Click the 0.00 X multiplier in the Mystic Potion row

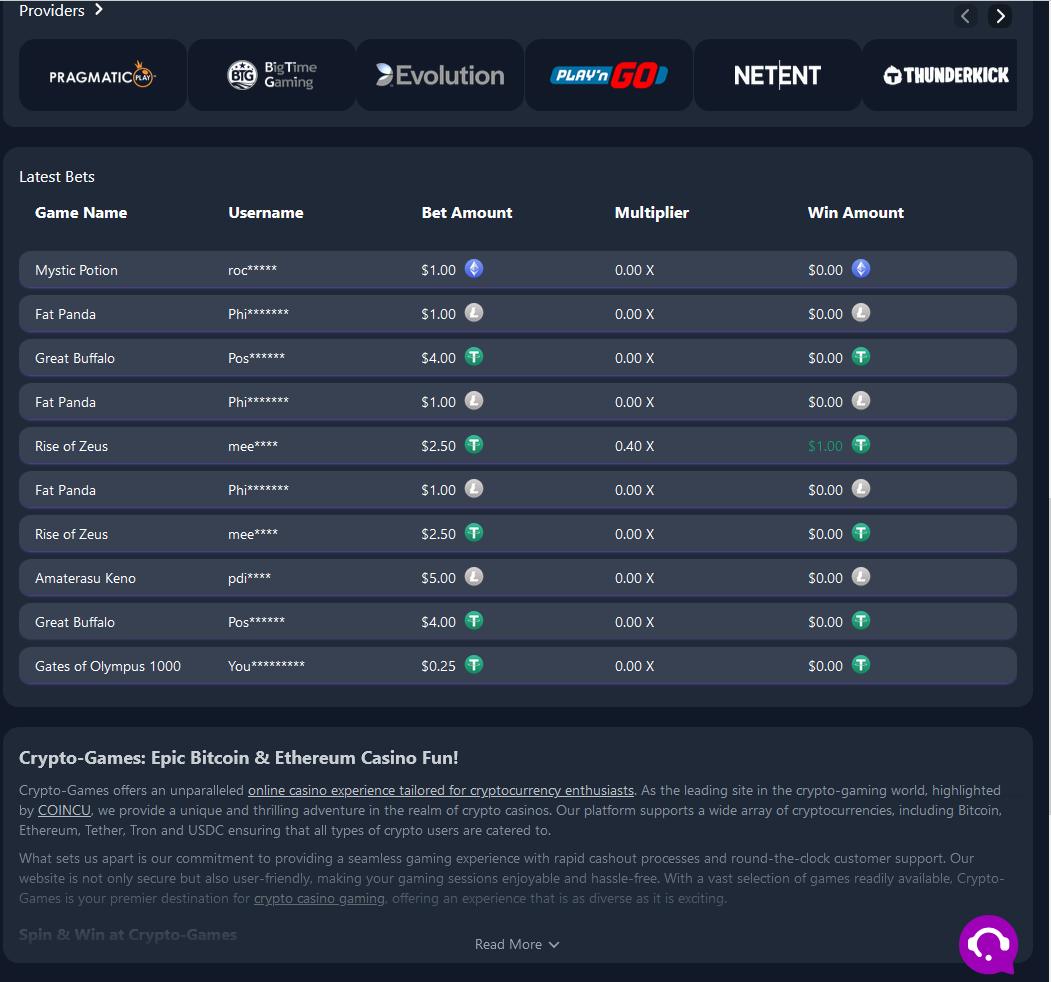635,270
